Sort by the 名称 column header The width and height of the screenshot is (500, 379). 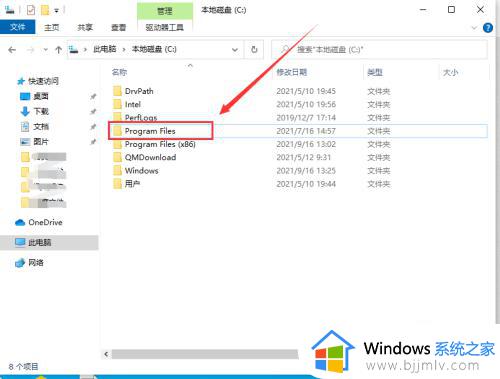point(119,72)
